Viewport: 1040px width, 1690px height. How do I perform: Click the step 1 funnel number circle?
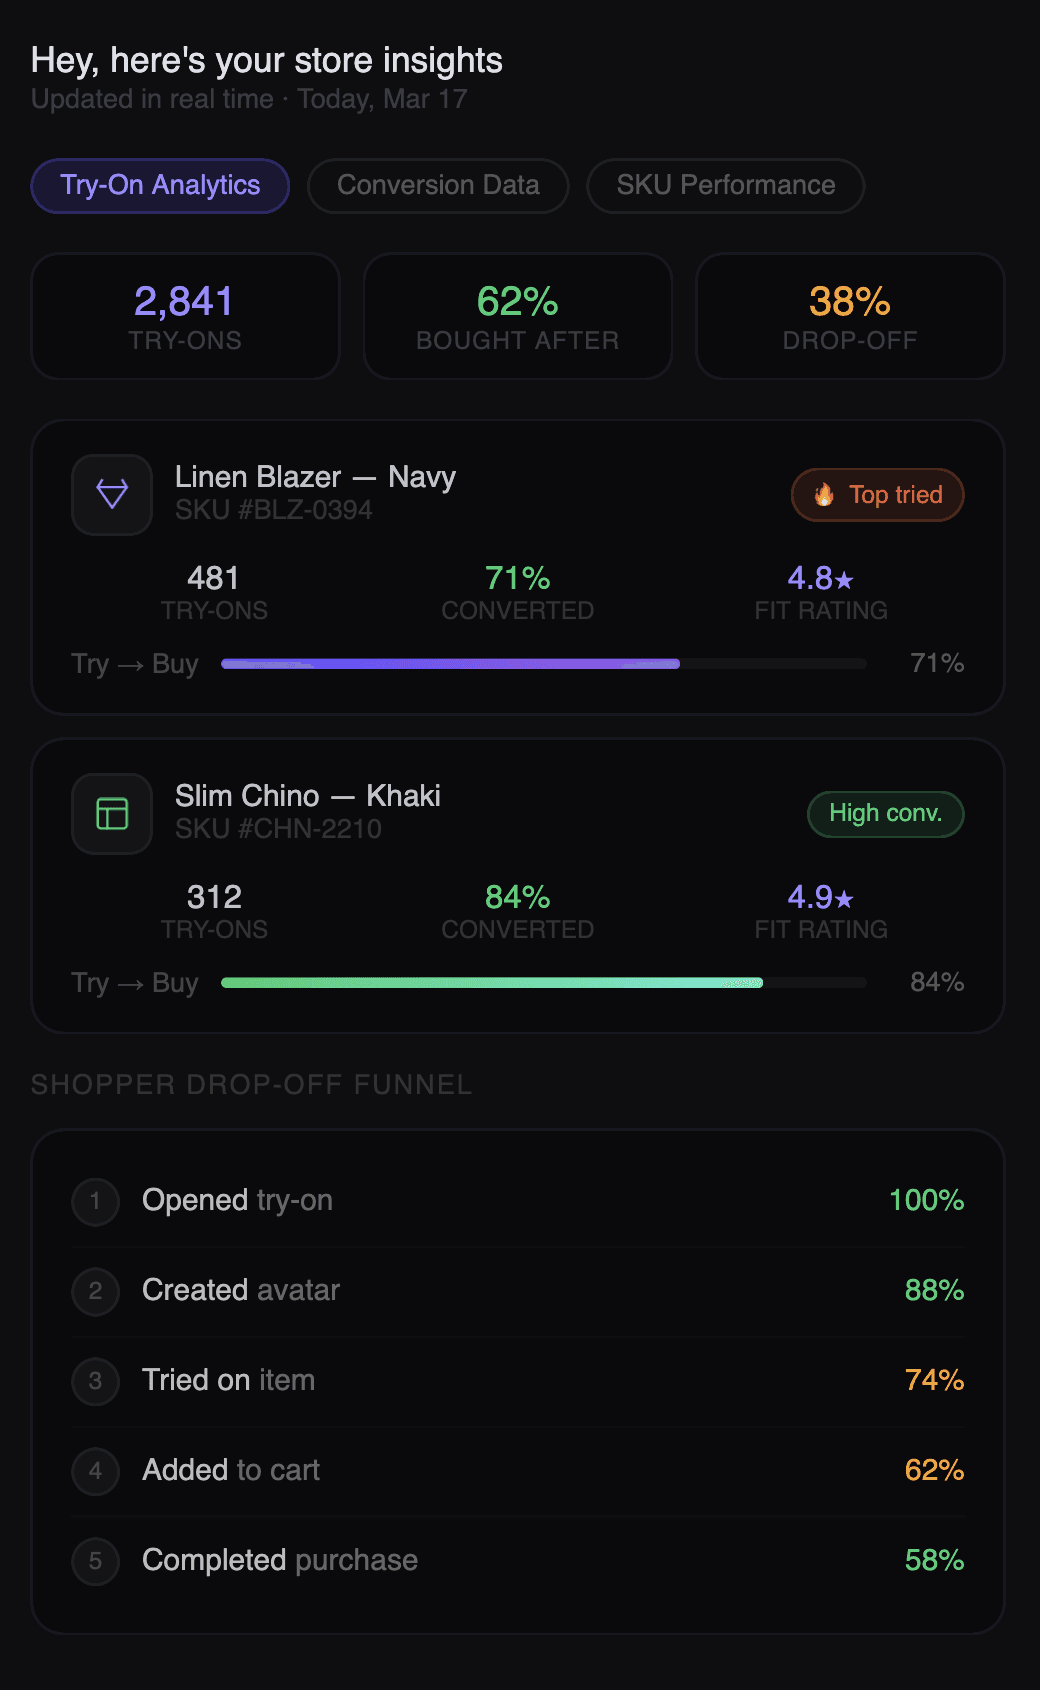(95, 1200)
